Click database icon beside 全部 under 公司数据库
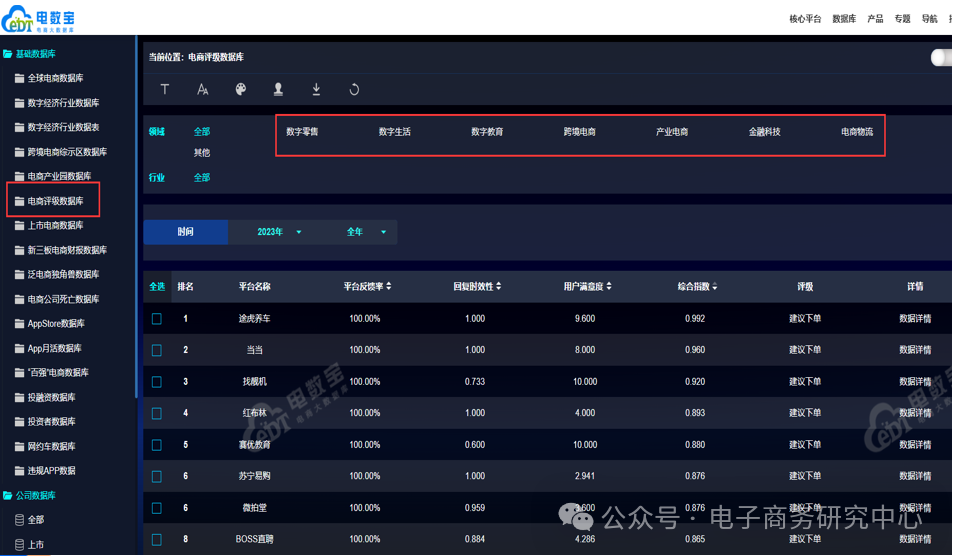Screen dimensions: 953x556 point(19,520)
